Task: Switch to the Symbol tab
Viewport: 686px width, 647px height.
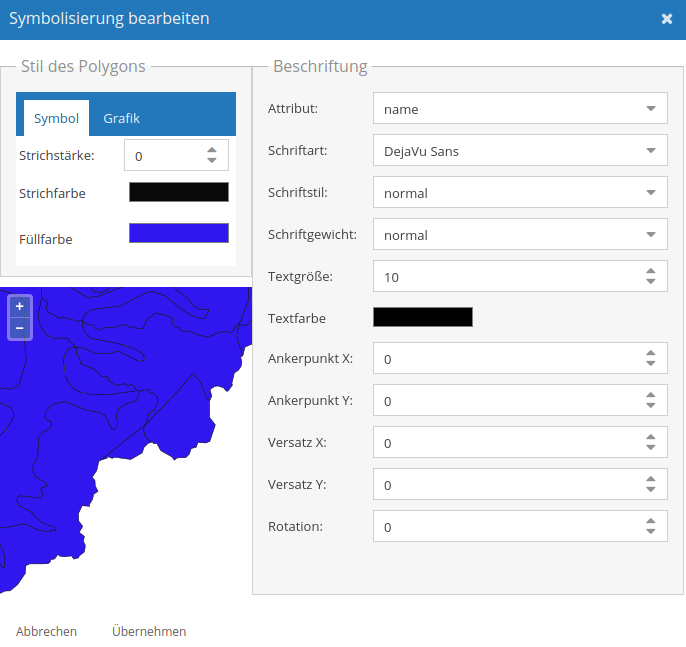Action: (56, 118)
